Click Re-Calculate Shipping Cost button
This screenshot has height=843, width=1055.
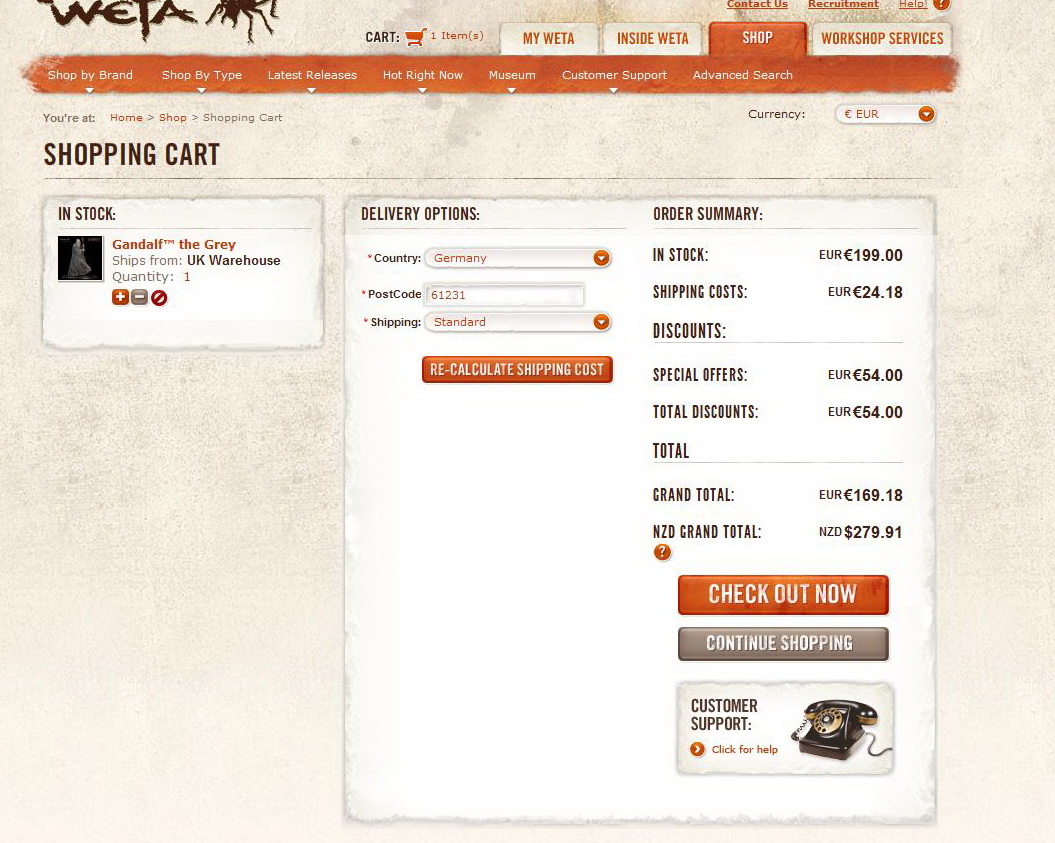click(517, 369)
